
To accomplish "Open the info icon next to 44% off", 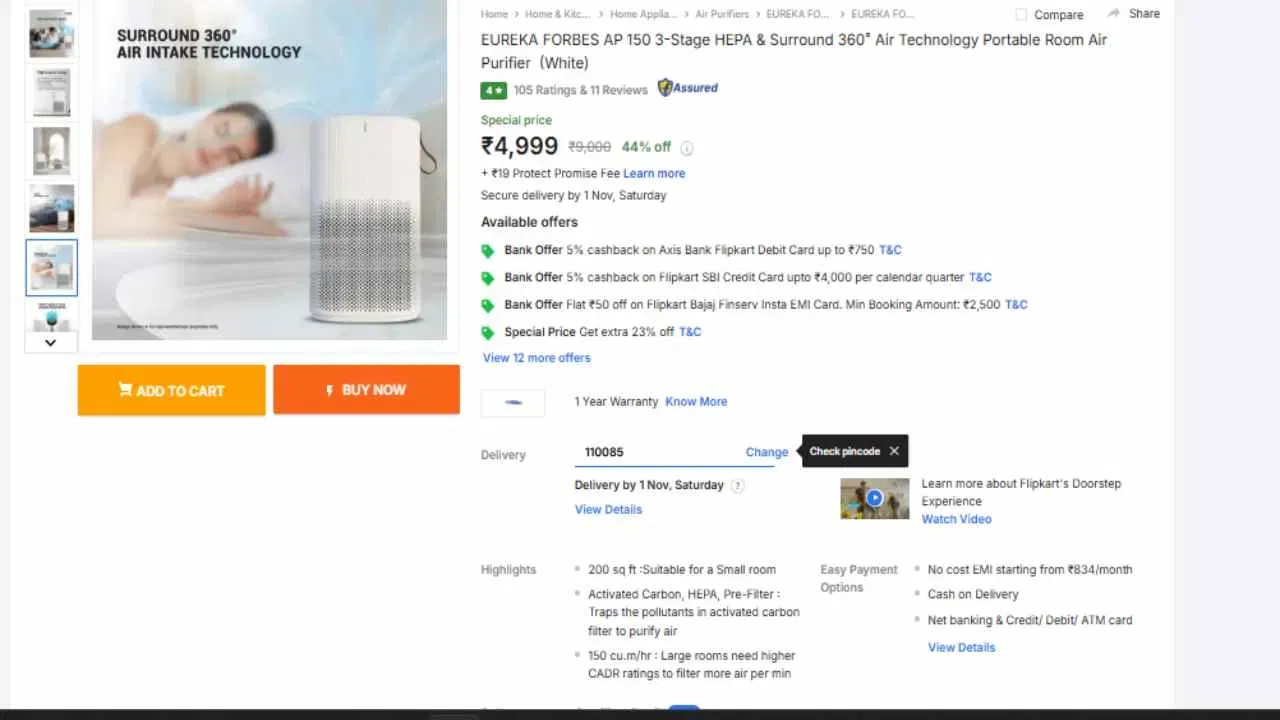I will click(x=687, y=147).
